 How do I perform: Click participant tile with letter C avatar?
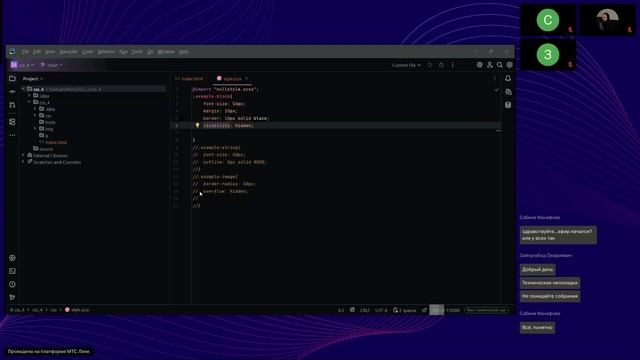(548, 20)
